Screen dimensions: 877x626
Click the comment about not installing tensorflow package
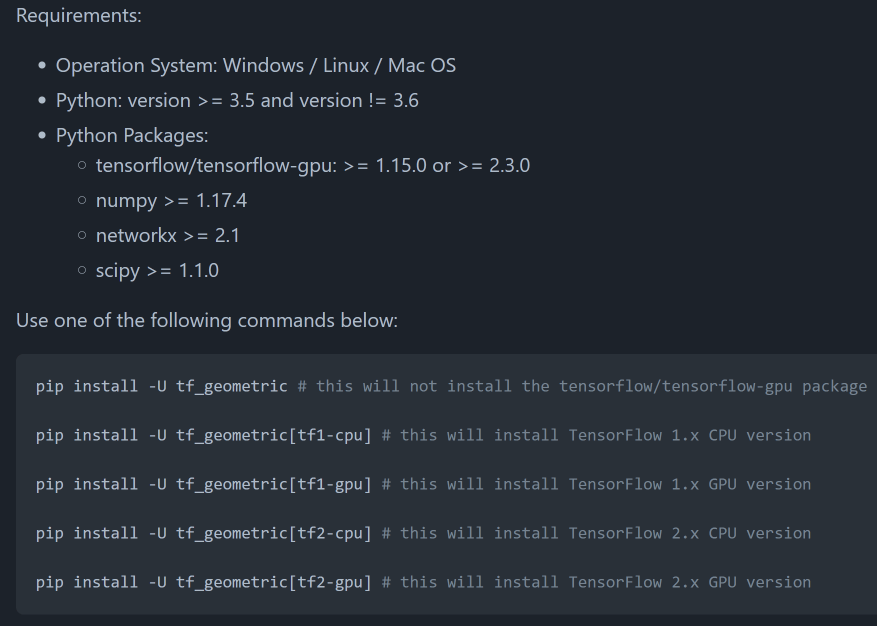583,386
